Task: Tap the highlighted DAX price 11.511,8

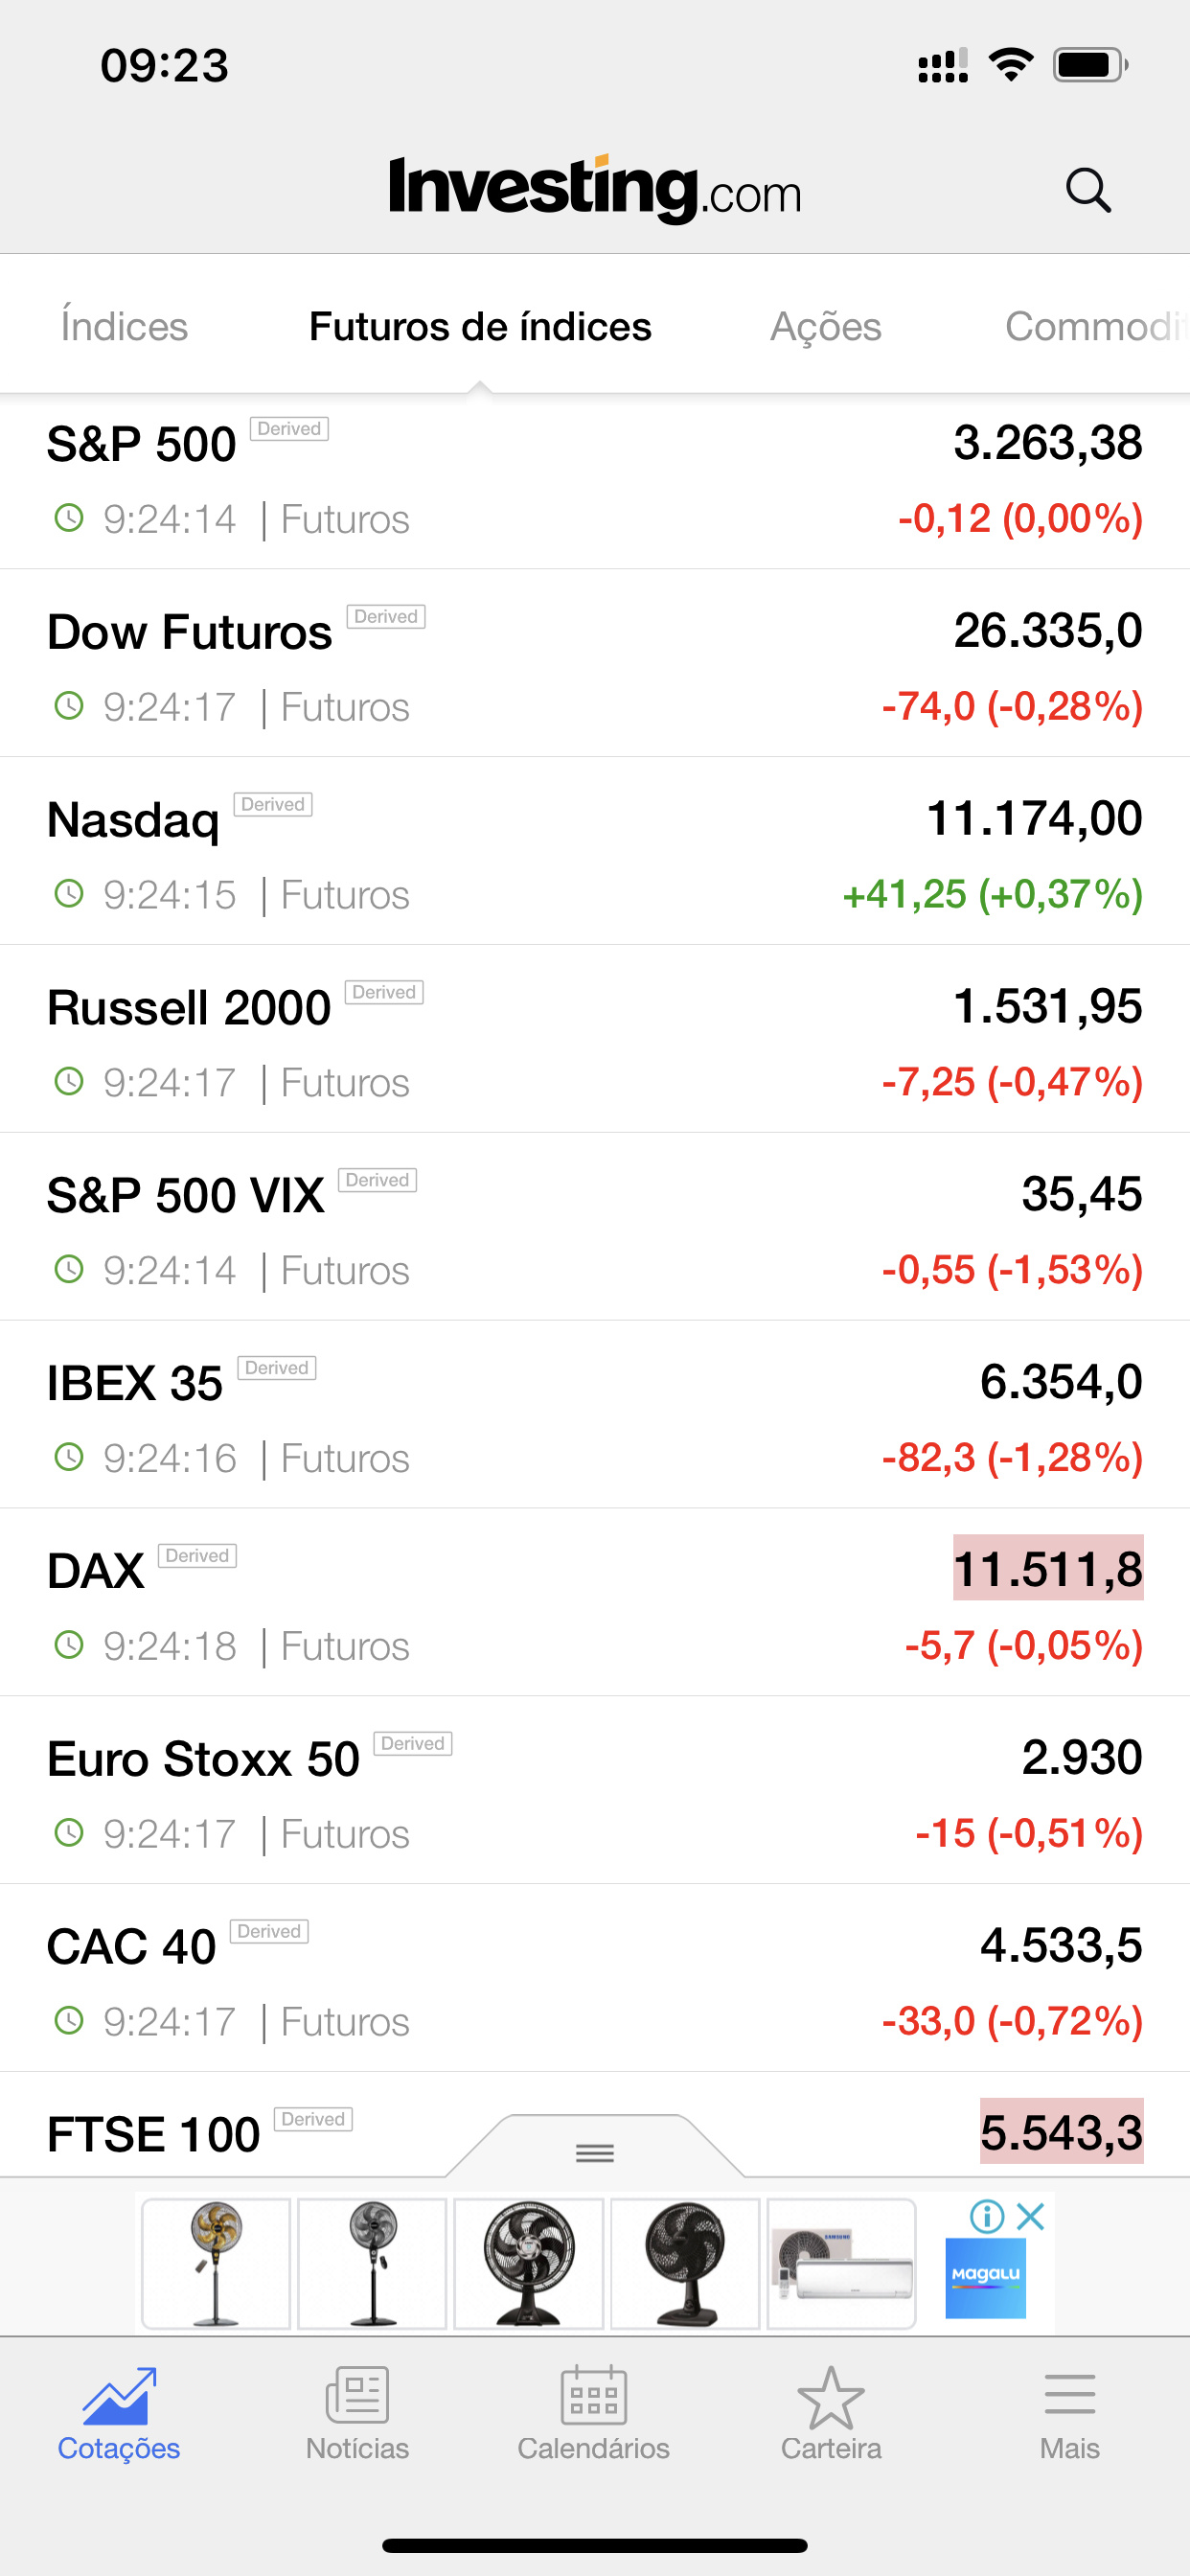Action: pyautogui.click(x=1047, y=1569)
